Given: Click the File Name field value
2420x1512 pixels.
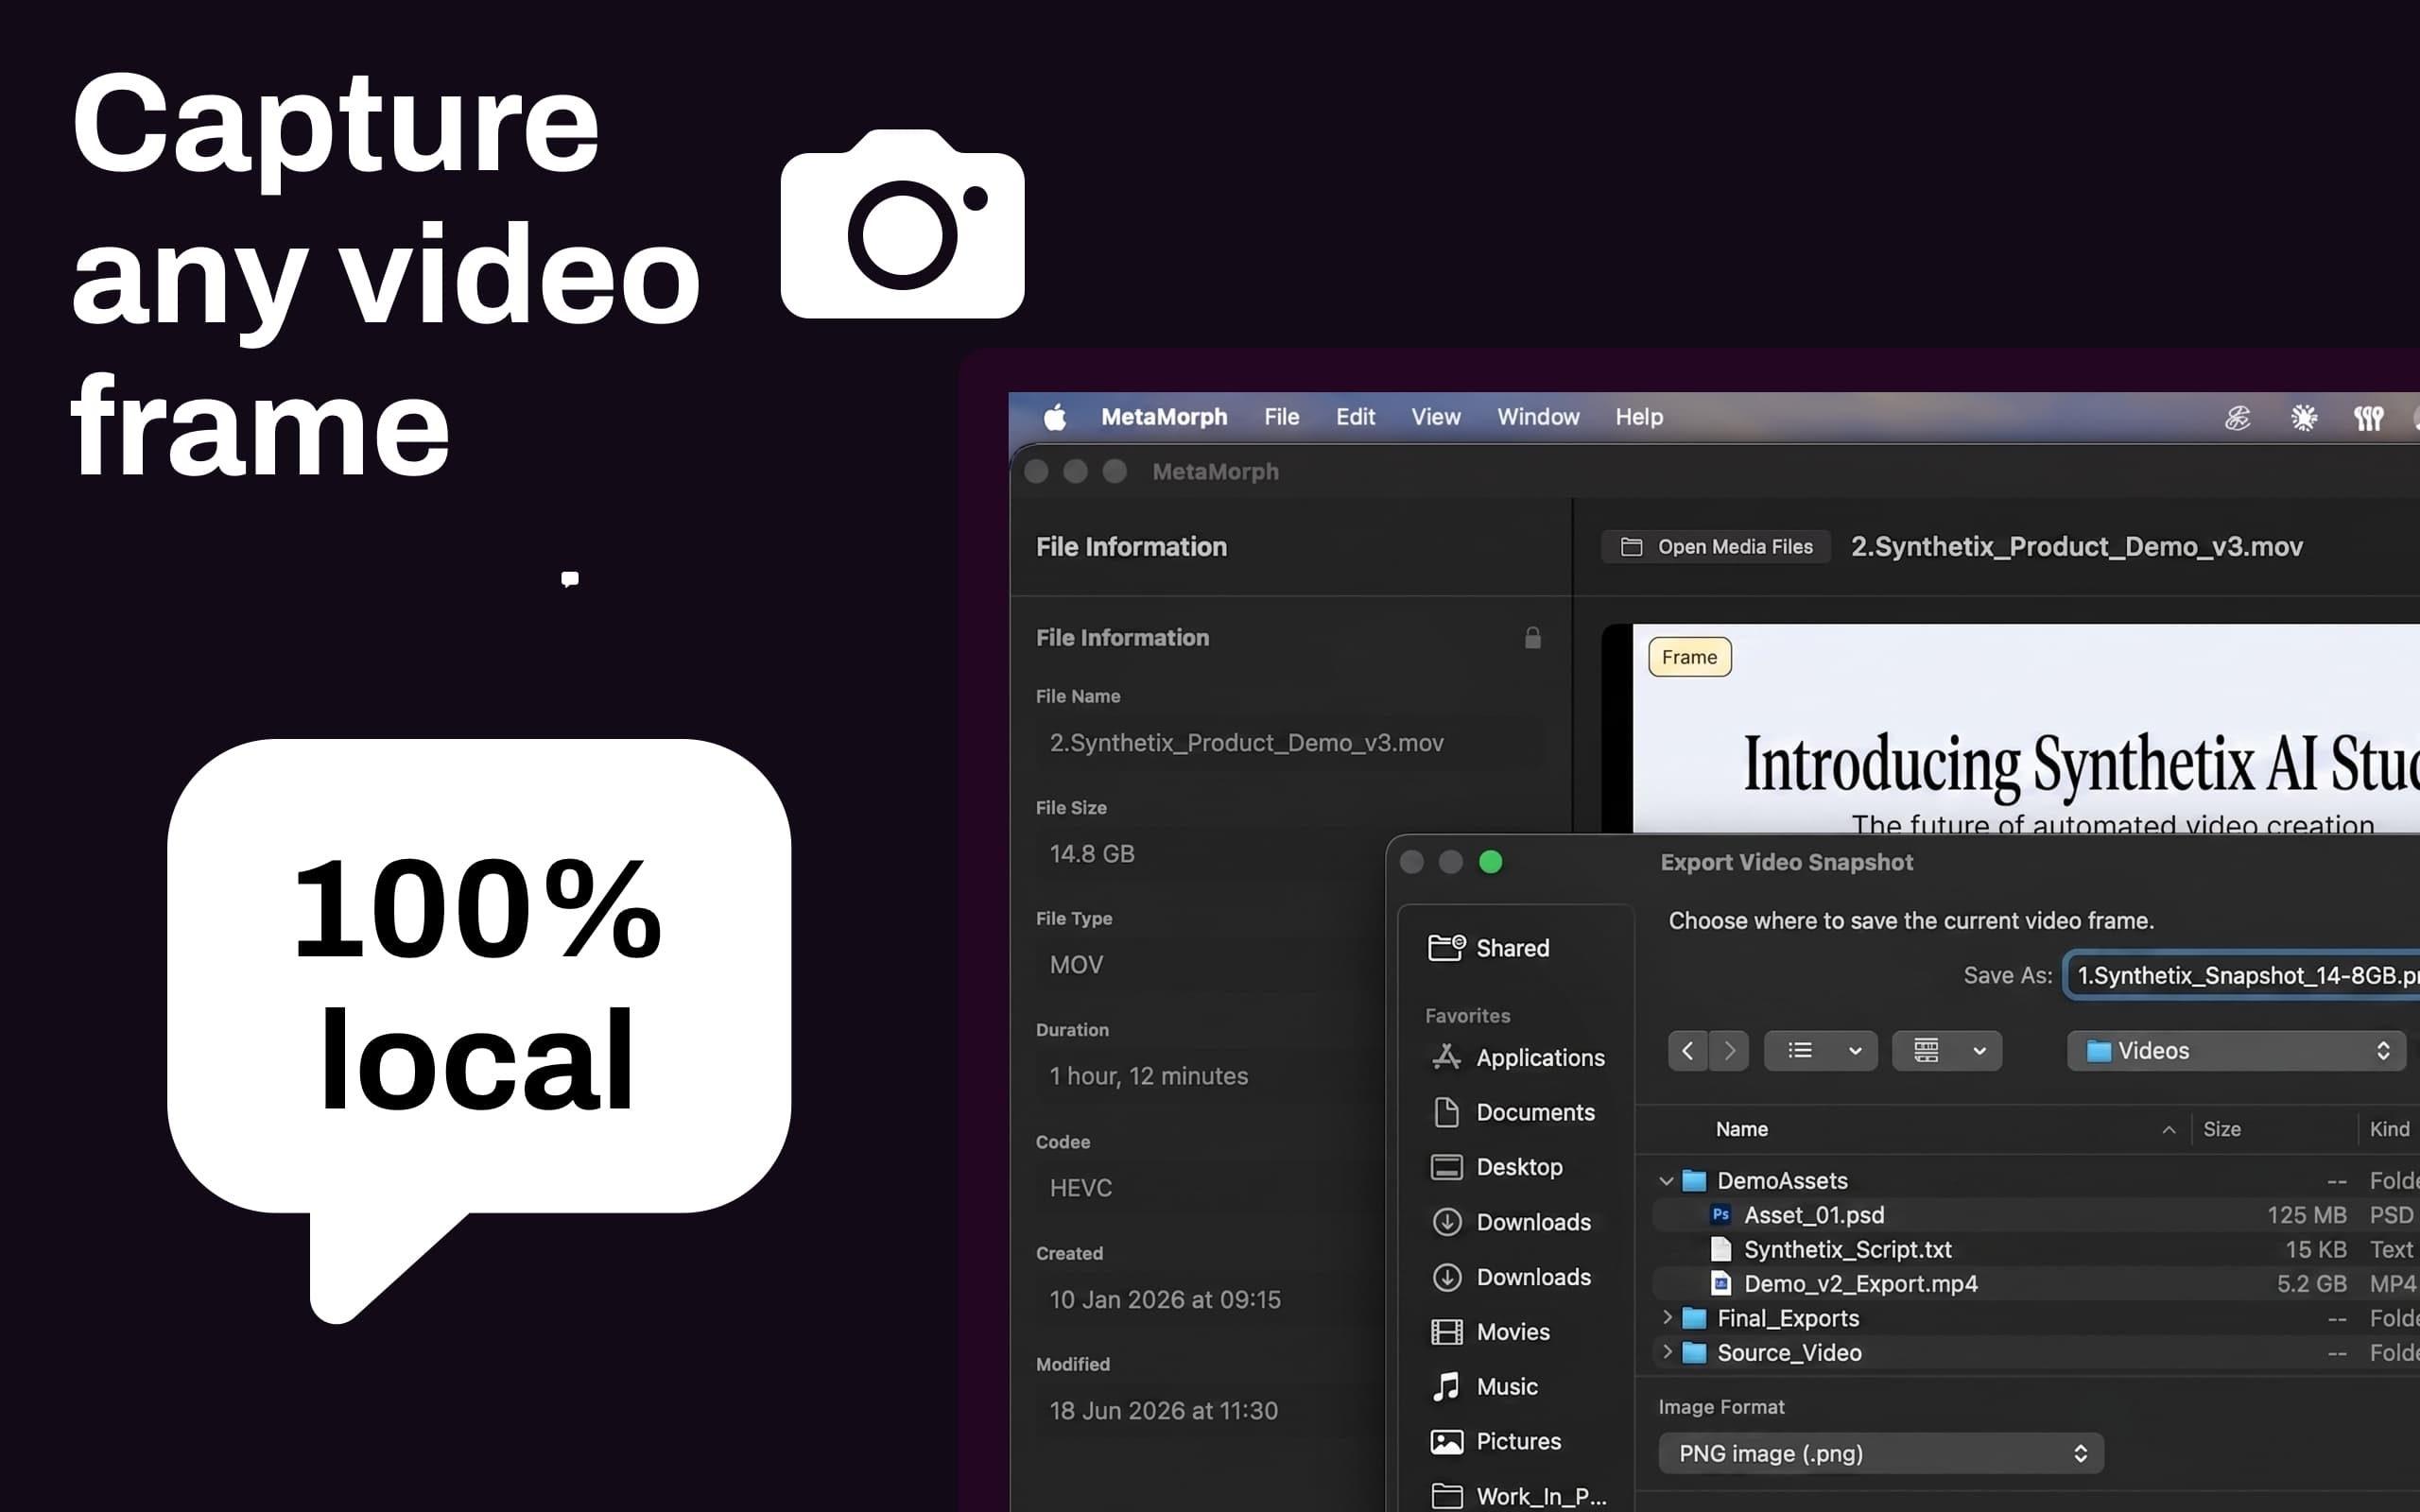Looking at the screenshot, I should tap(1290, 743).
